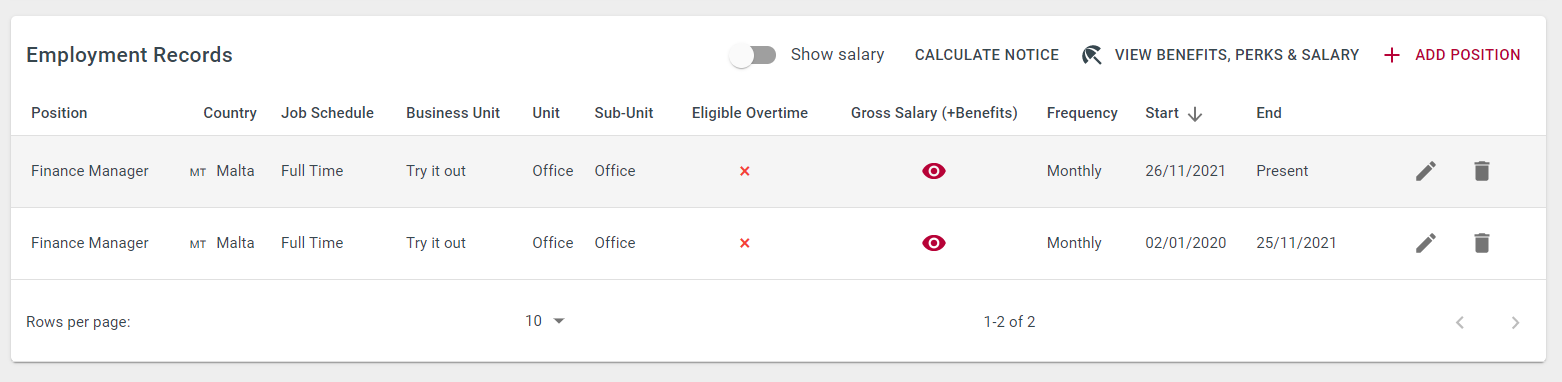Viewport: 1562px width, 382px height.
Task: Edit the position record ending 25/11/2021
Action: 1426,243
